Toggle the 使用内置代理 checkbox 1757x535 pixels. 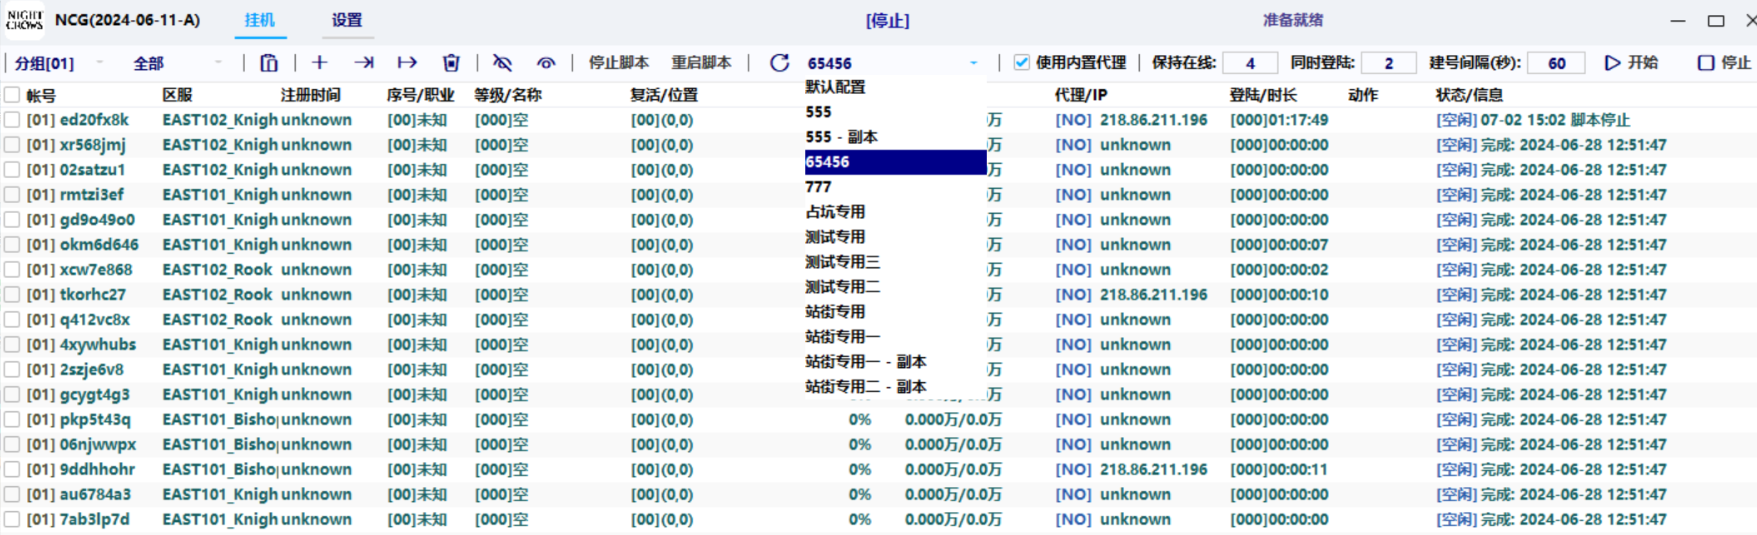click(x=1021, y=62)
